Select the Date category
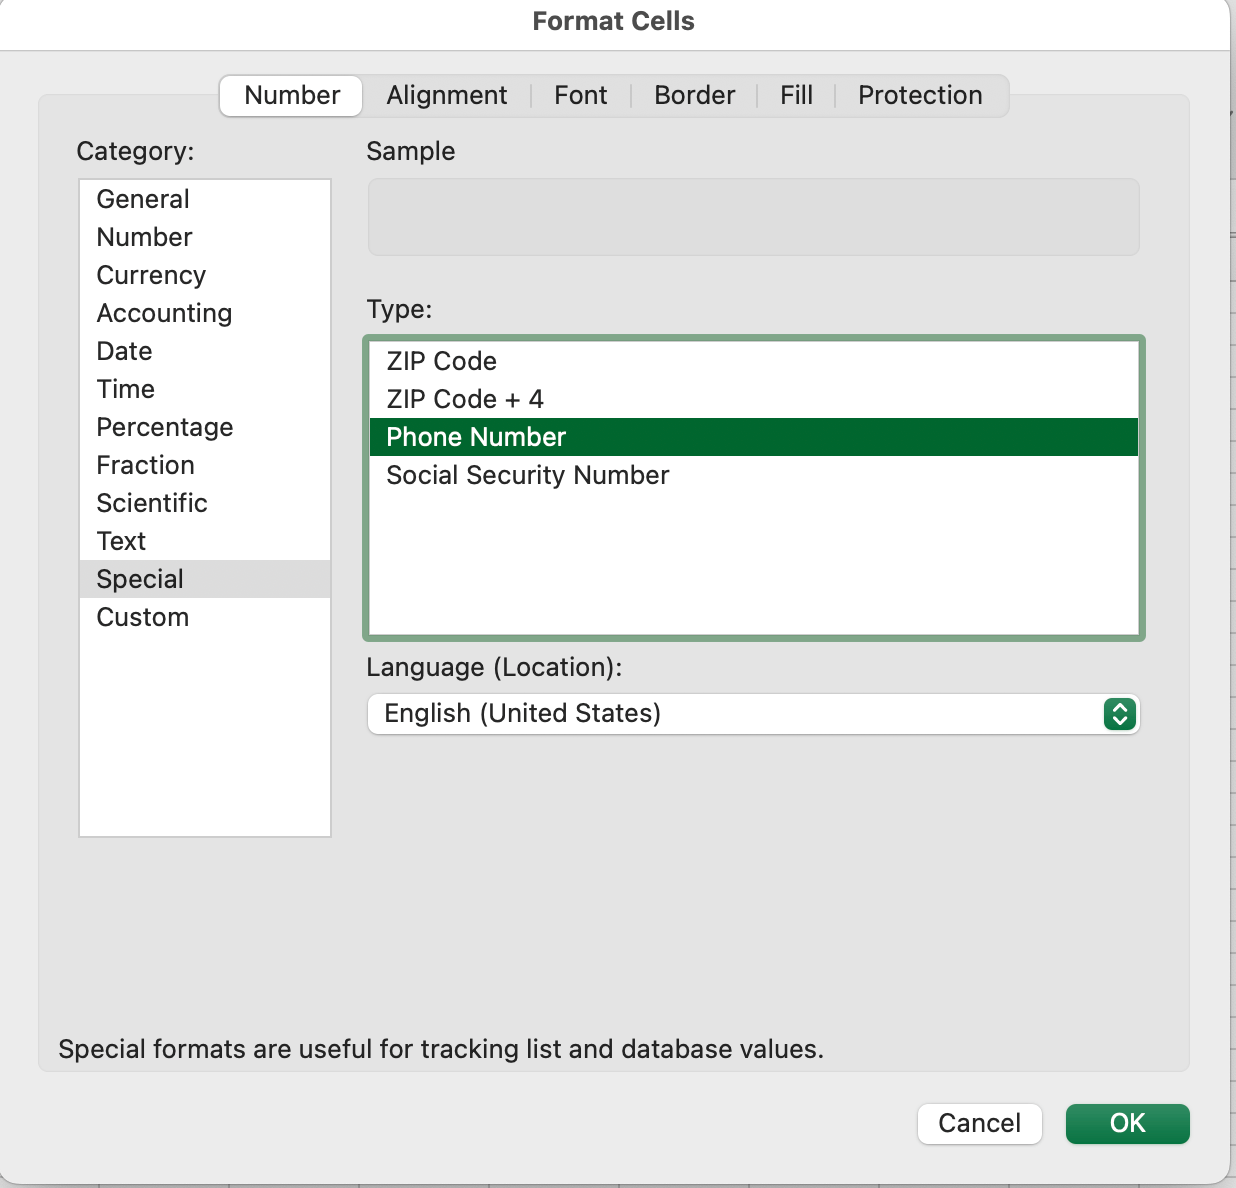1236x1188 pixels. pos(124,351)
